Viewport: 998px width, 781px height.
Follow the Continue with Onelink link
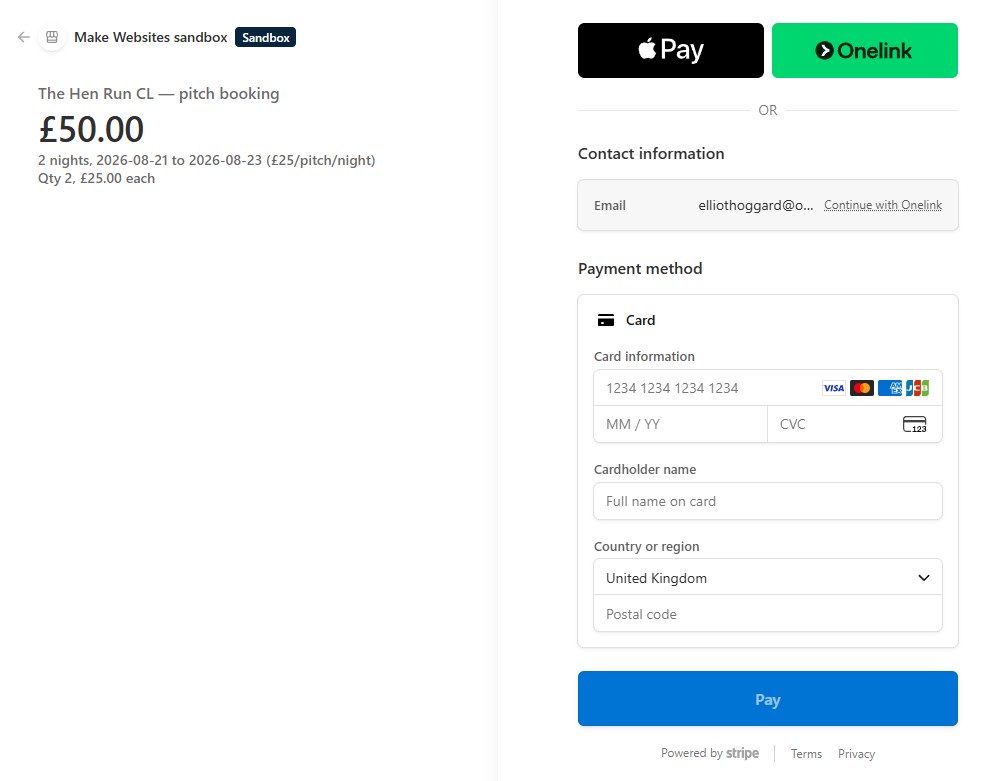click(883, 205)
